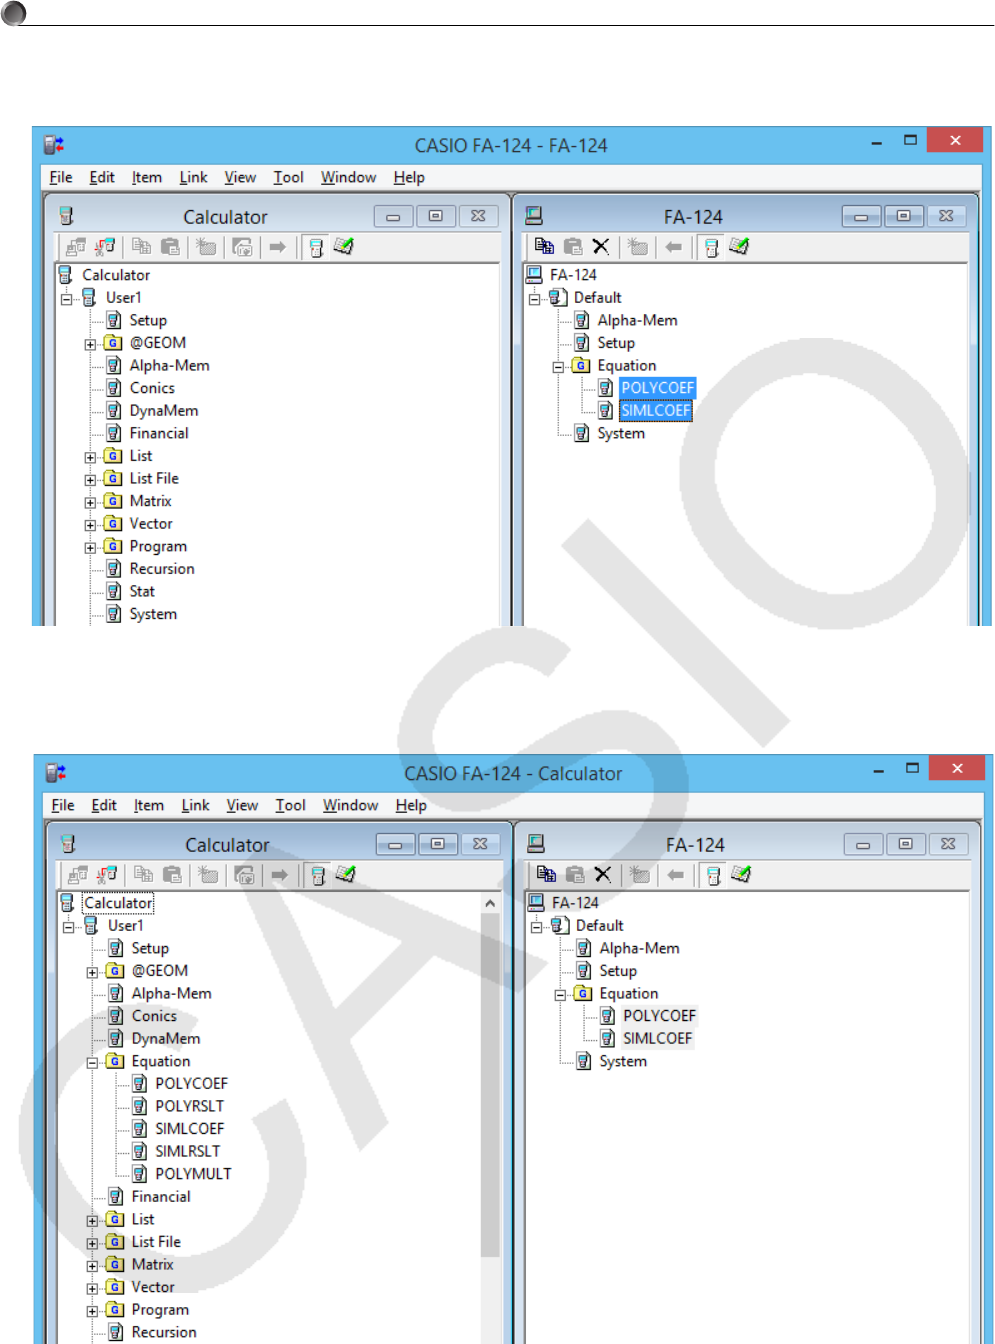Click Paste icon in lower window's Calculator toolbar
The height and width of the screenshot is (1344, 995).
pos(173,874)
